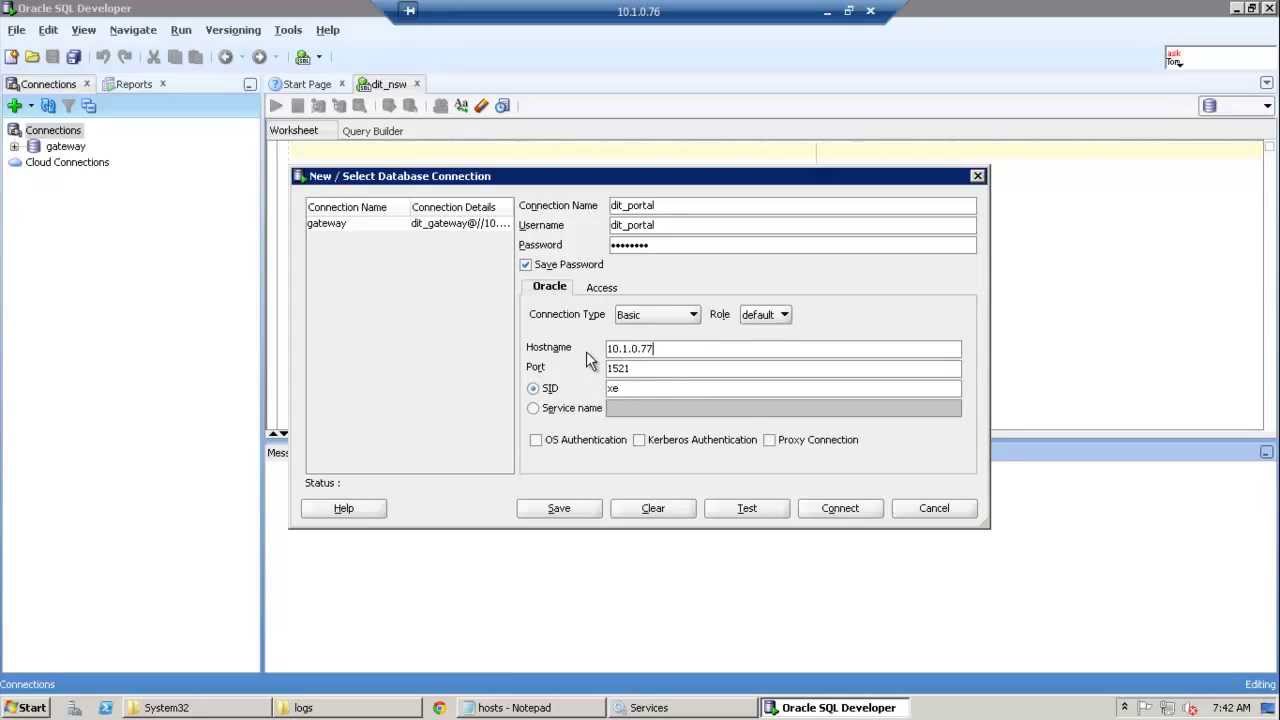Screen dimensions: 1280x720
Task: Open the Versioning menu
Action: [233, 30]
